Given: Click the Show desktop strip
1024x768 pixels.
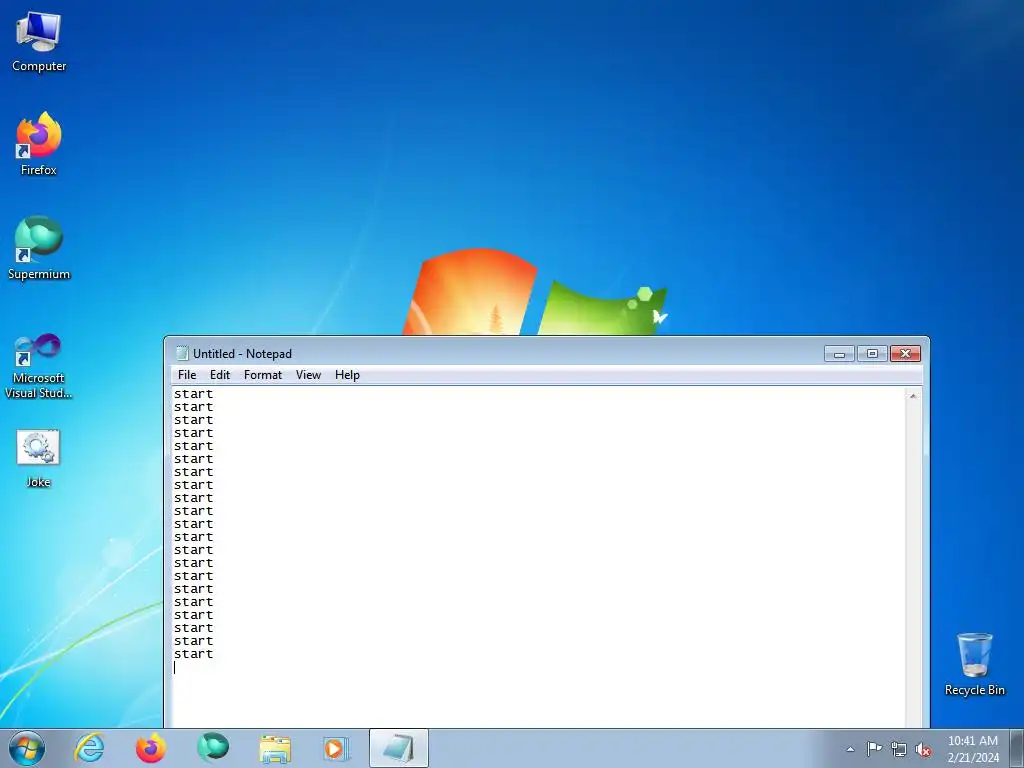Looking at the screenshot, I should [1017, 748].
